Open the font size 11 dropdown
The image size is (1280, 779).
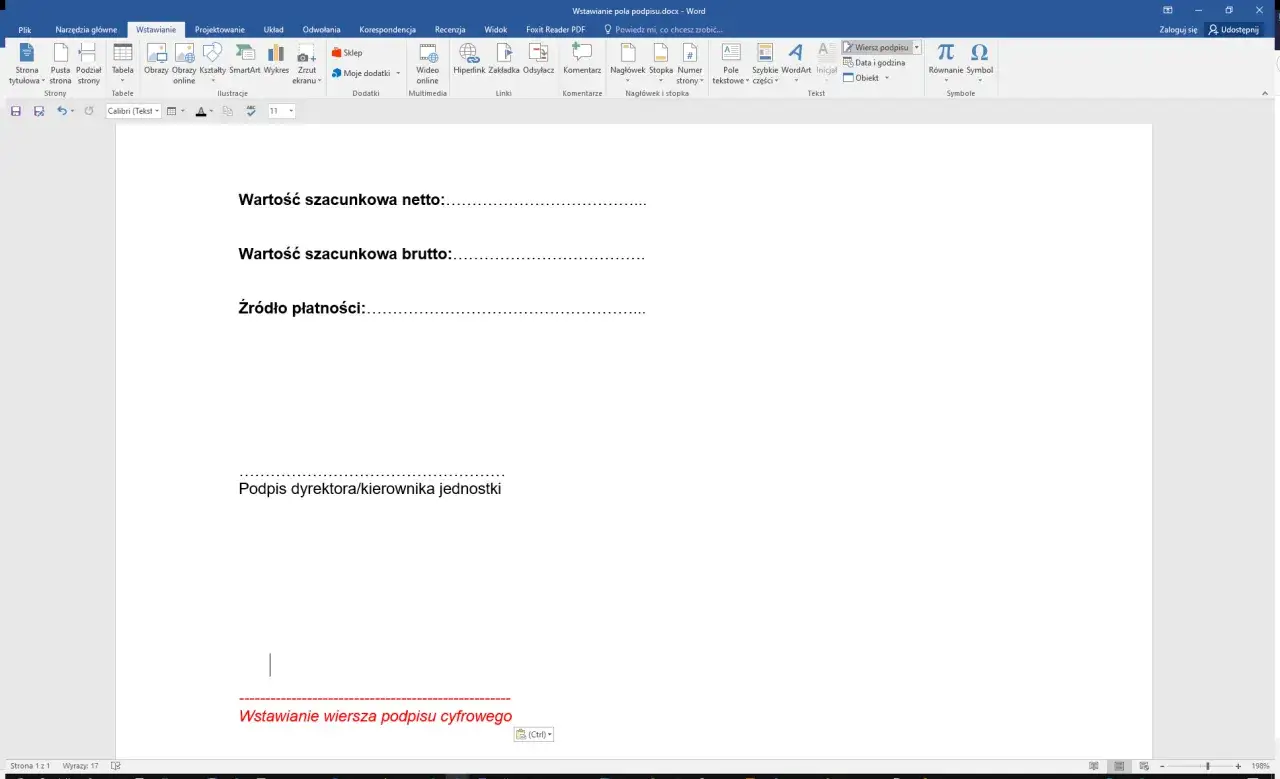tap(281, 111)
